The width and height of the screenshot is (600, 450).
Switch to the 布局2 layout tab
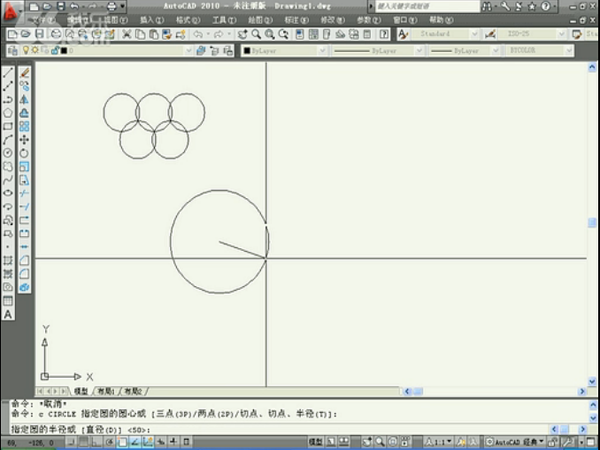point(133,391)
